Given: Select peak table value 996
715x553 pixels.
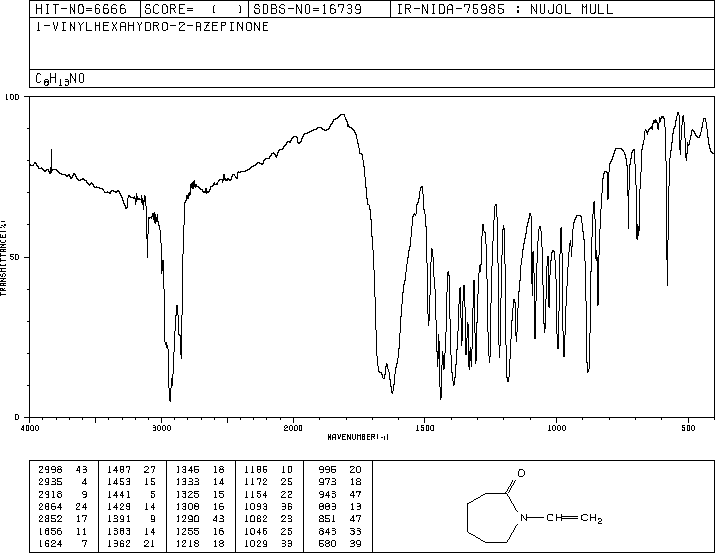Looking at the screenshot, I should 327,470.
